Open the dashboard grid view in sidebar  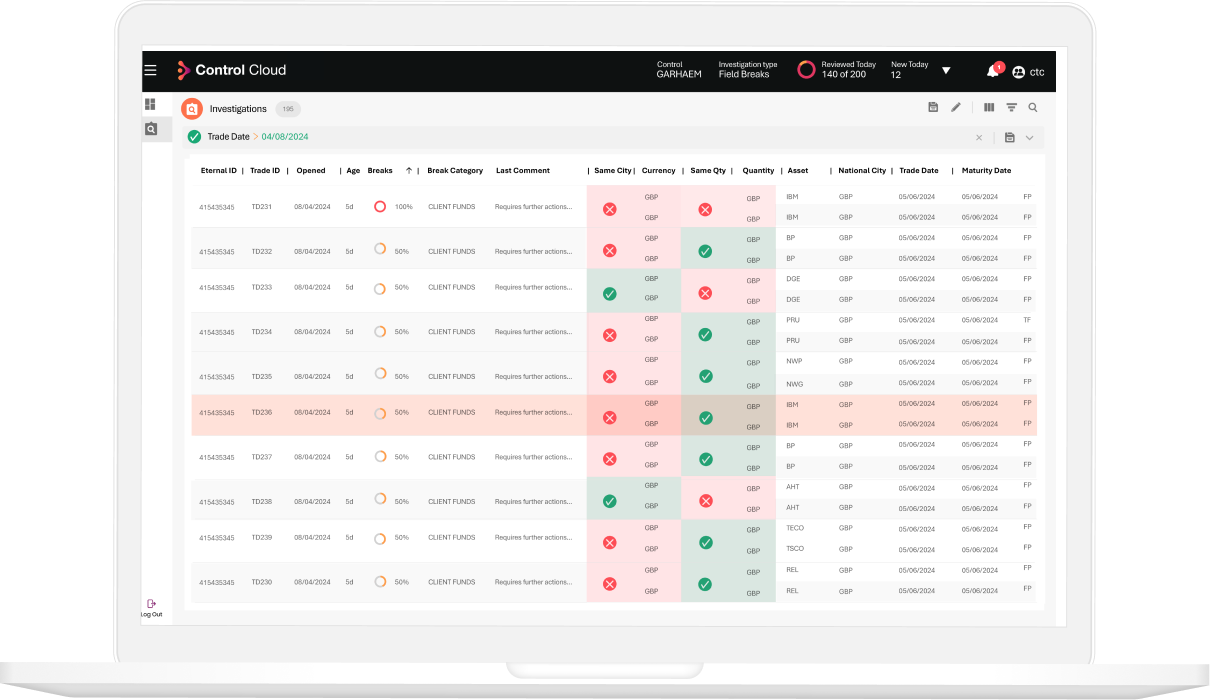click(150, 104)
